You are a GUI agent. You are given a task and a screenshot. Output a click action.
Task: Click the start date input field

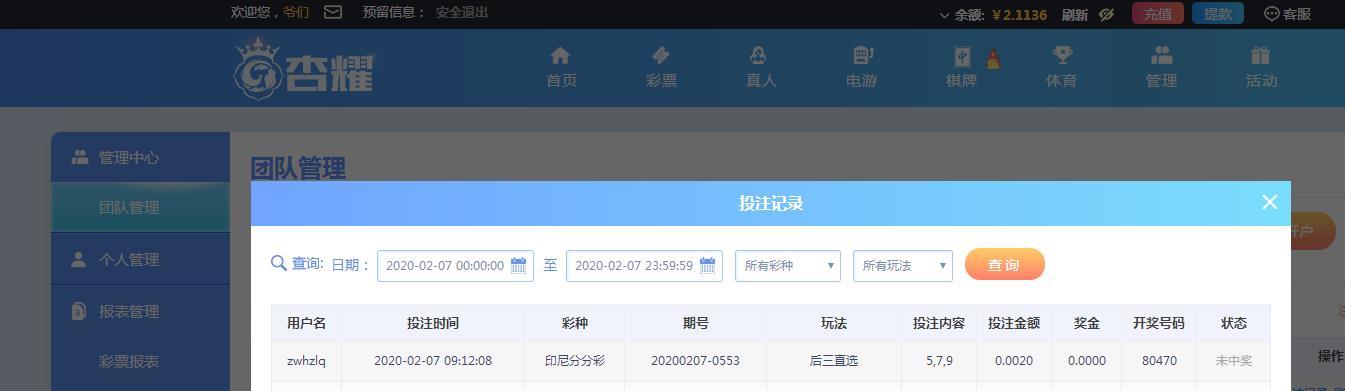pos(455,265)
